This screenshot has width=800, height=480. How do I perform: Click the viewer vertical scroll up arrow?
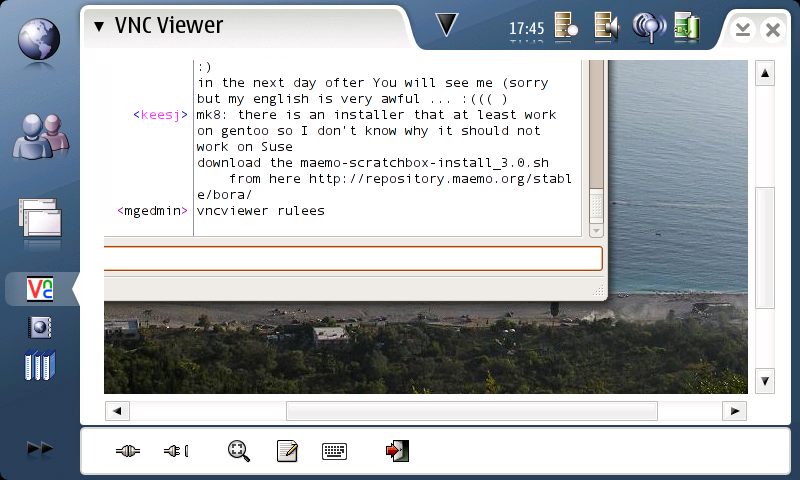(765, 73)
